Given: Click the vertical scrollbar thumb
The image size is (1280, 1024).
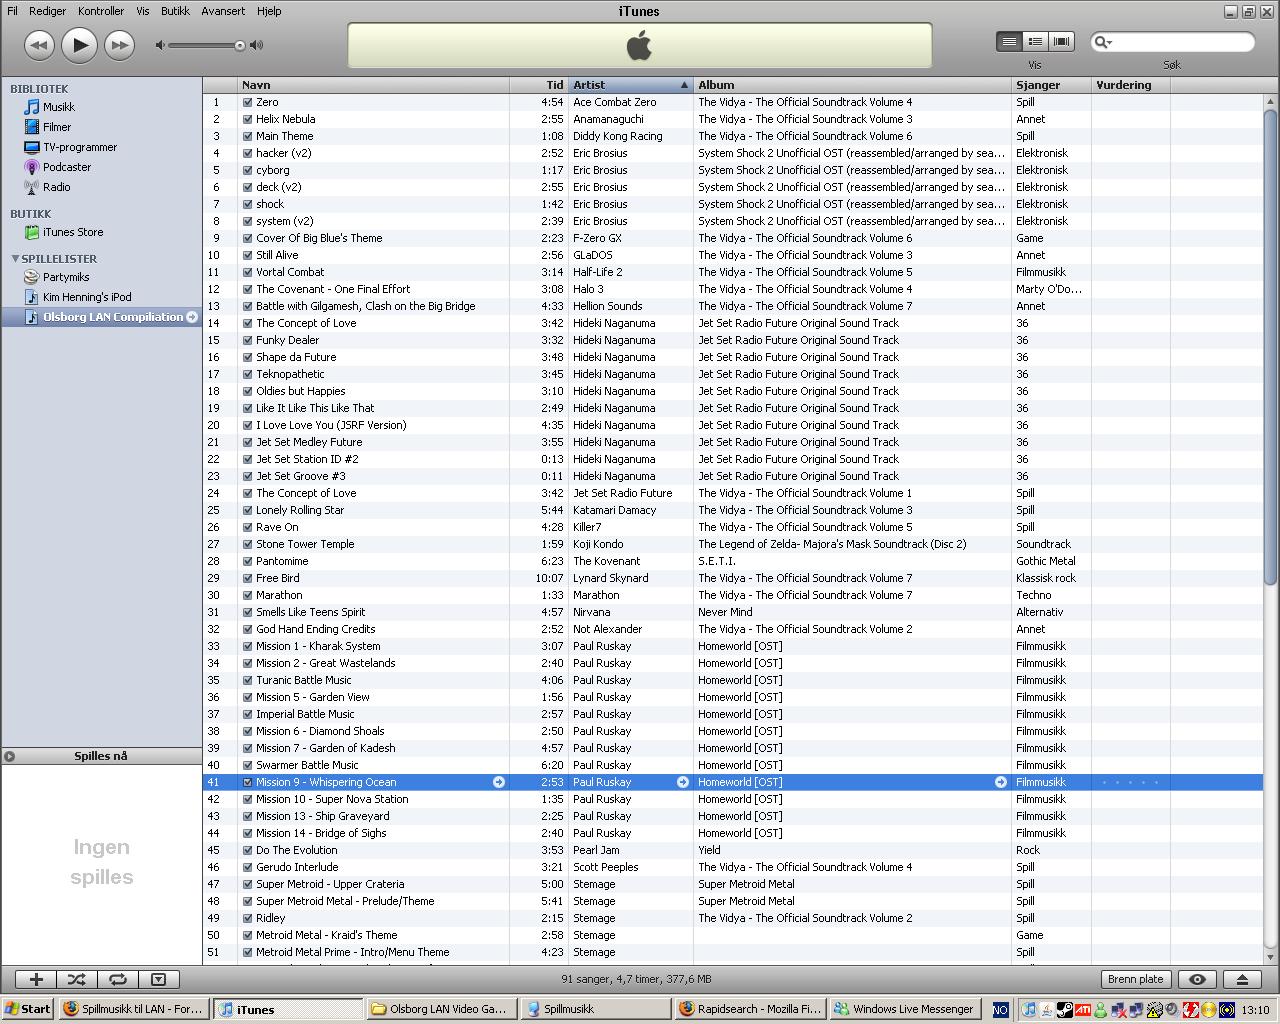Looking at the screenshot, I should point(1271,347).
